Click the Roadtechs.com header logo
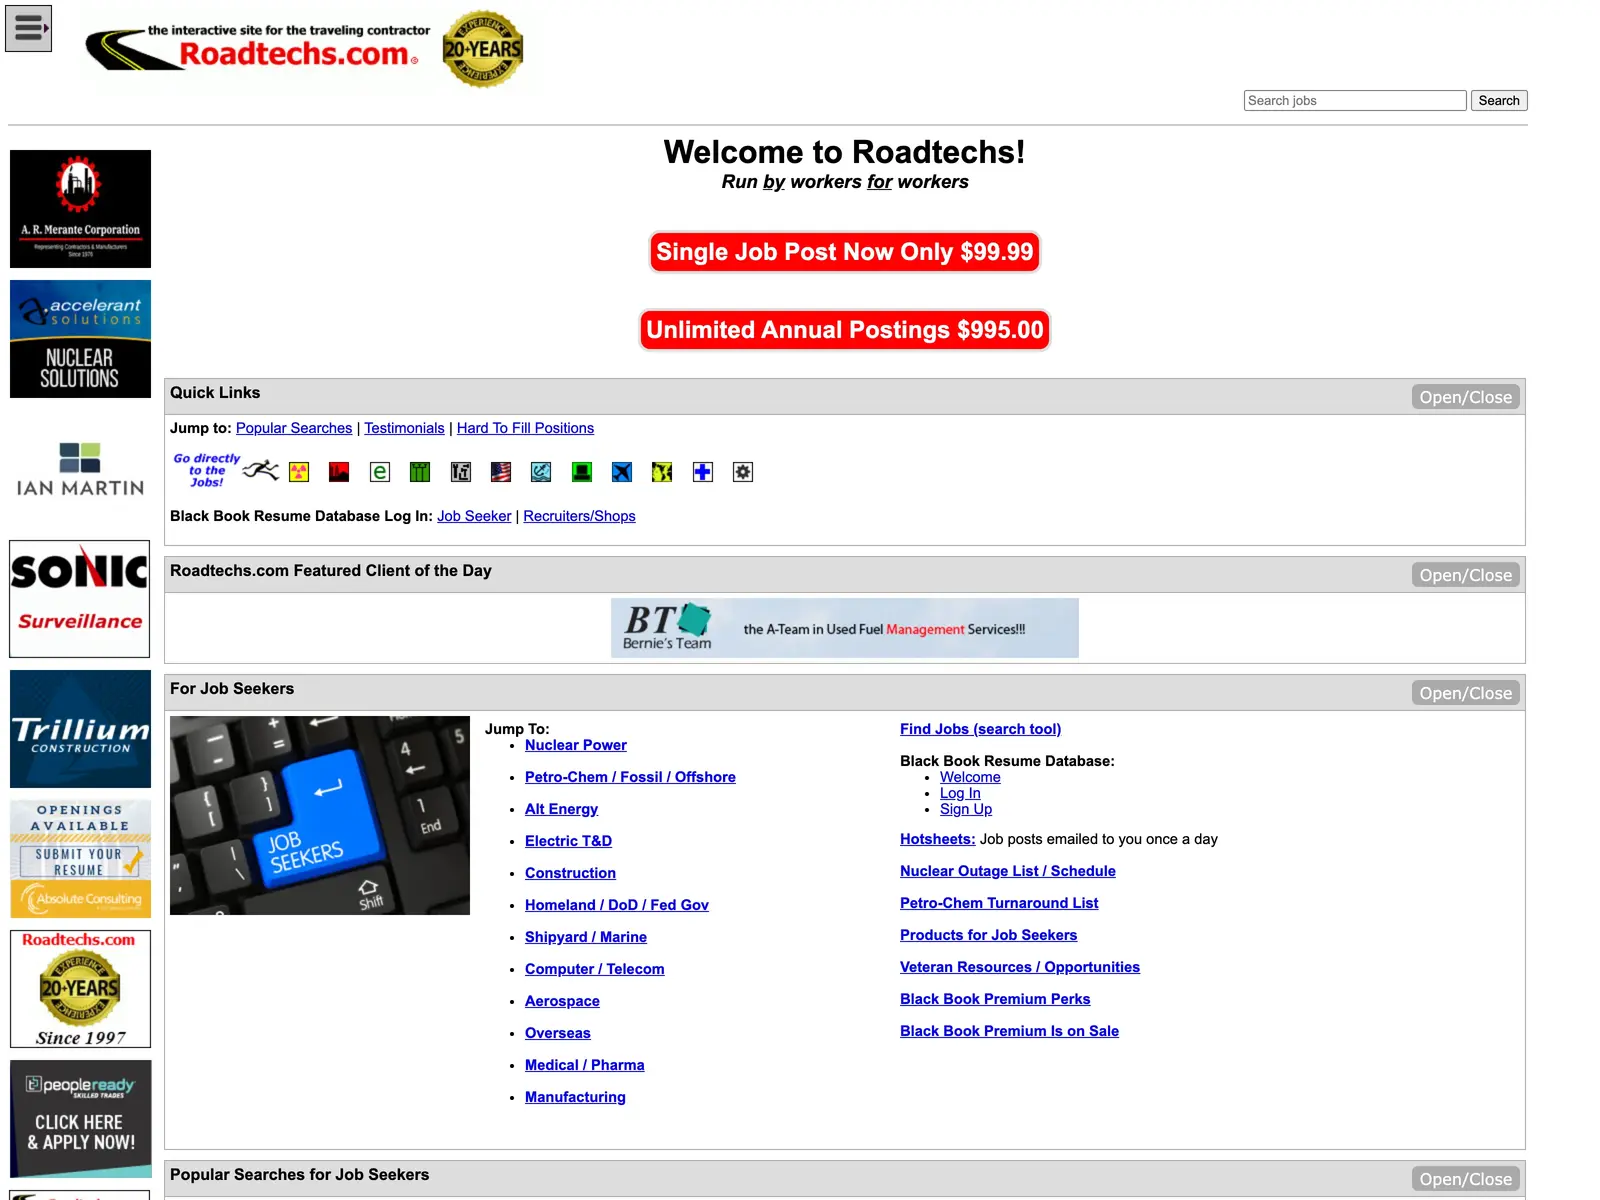1600x1200 pixels. click(x=259, y=48)
